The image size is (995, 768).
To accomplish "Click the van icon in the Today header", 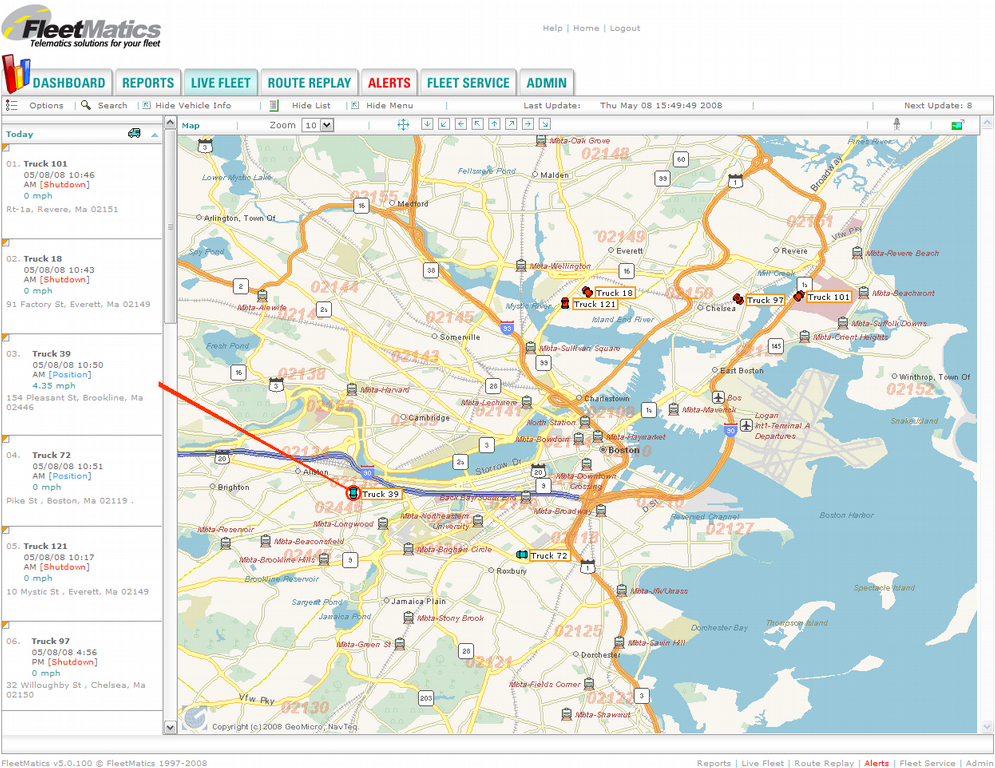I will (134, 133).
